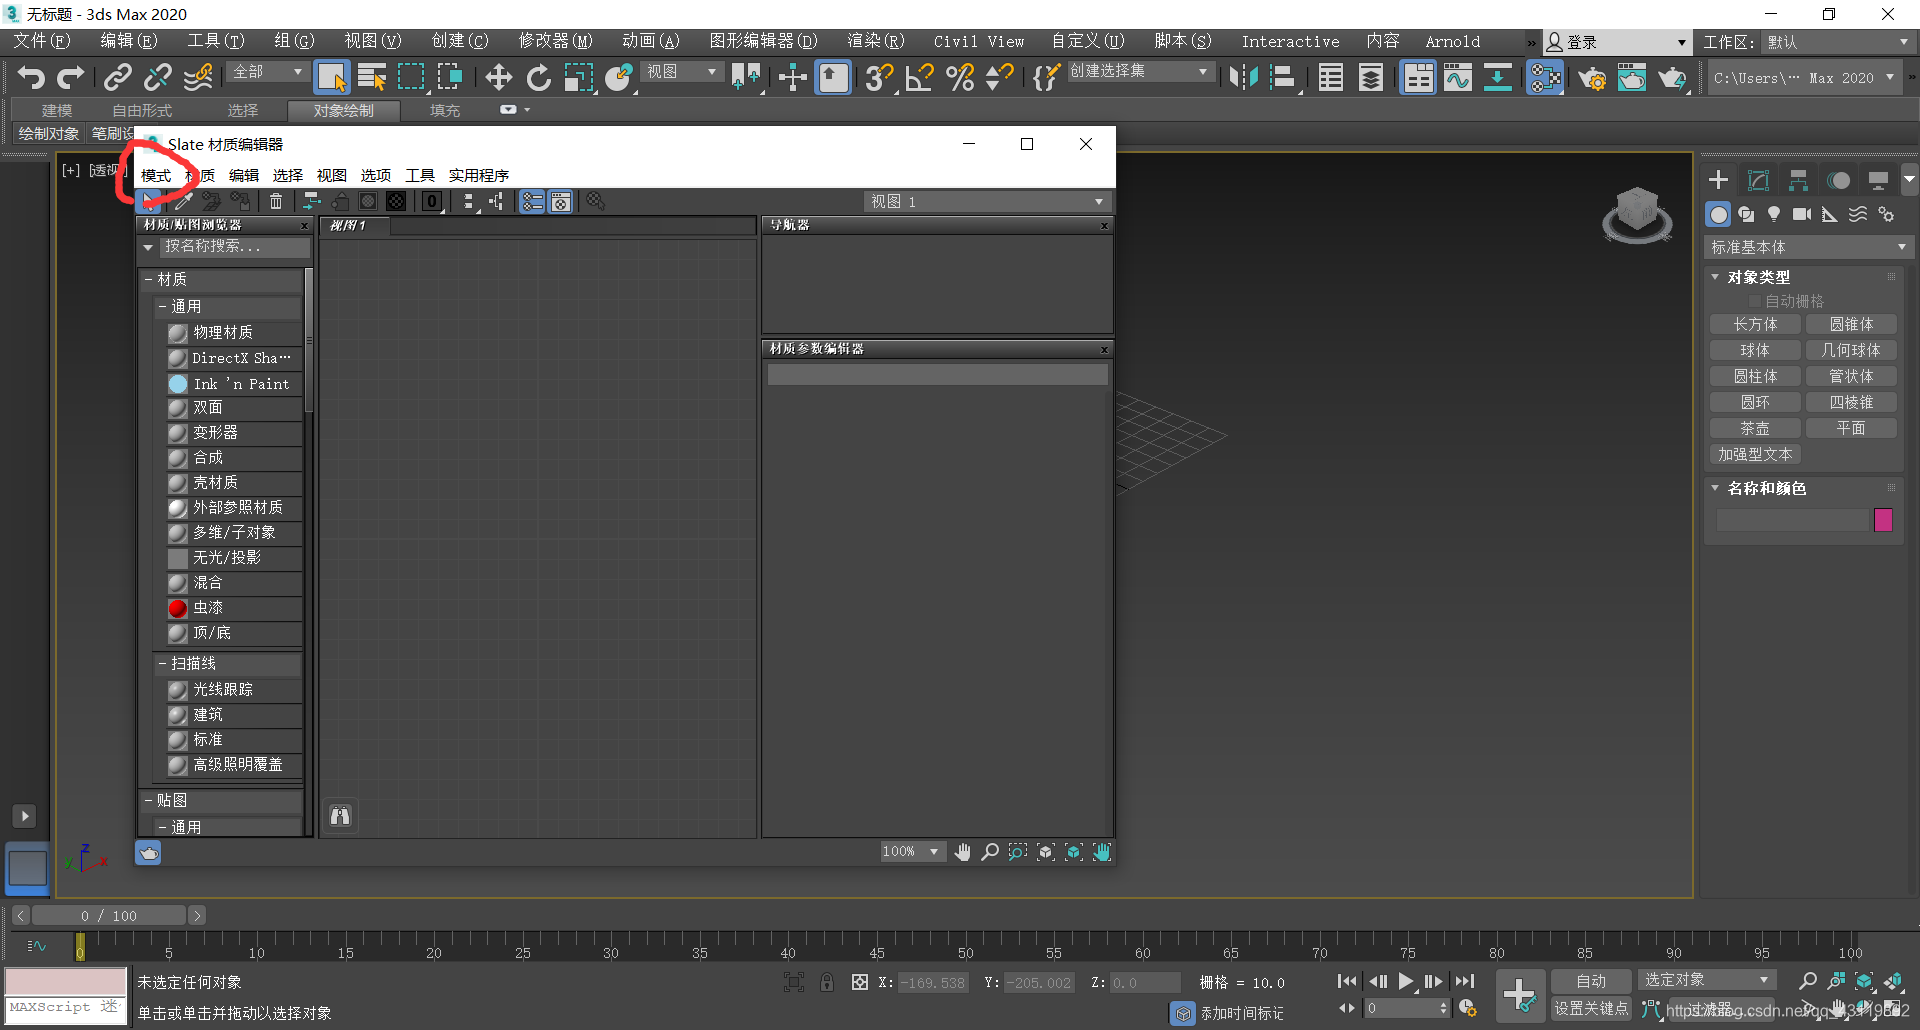Viewport: 1920px width, 1030px height.
Task: Collapse the Scanline group in material browser
Action: 162,663
